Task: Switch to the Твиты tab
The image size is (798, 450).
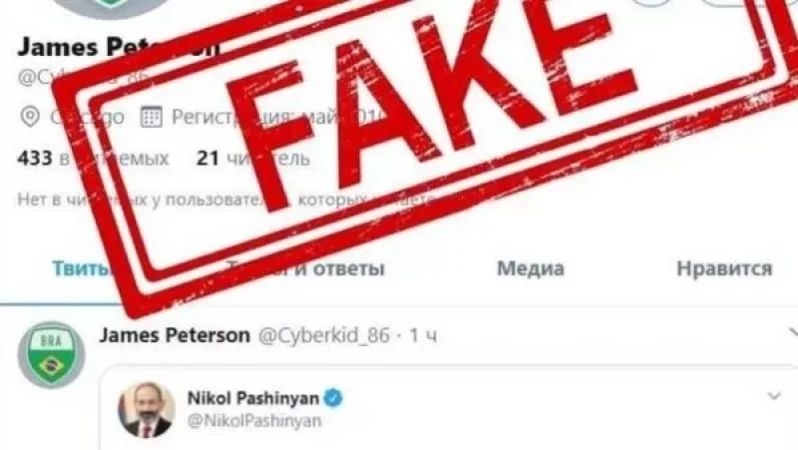Action: [x=81, y=268]
